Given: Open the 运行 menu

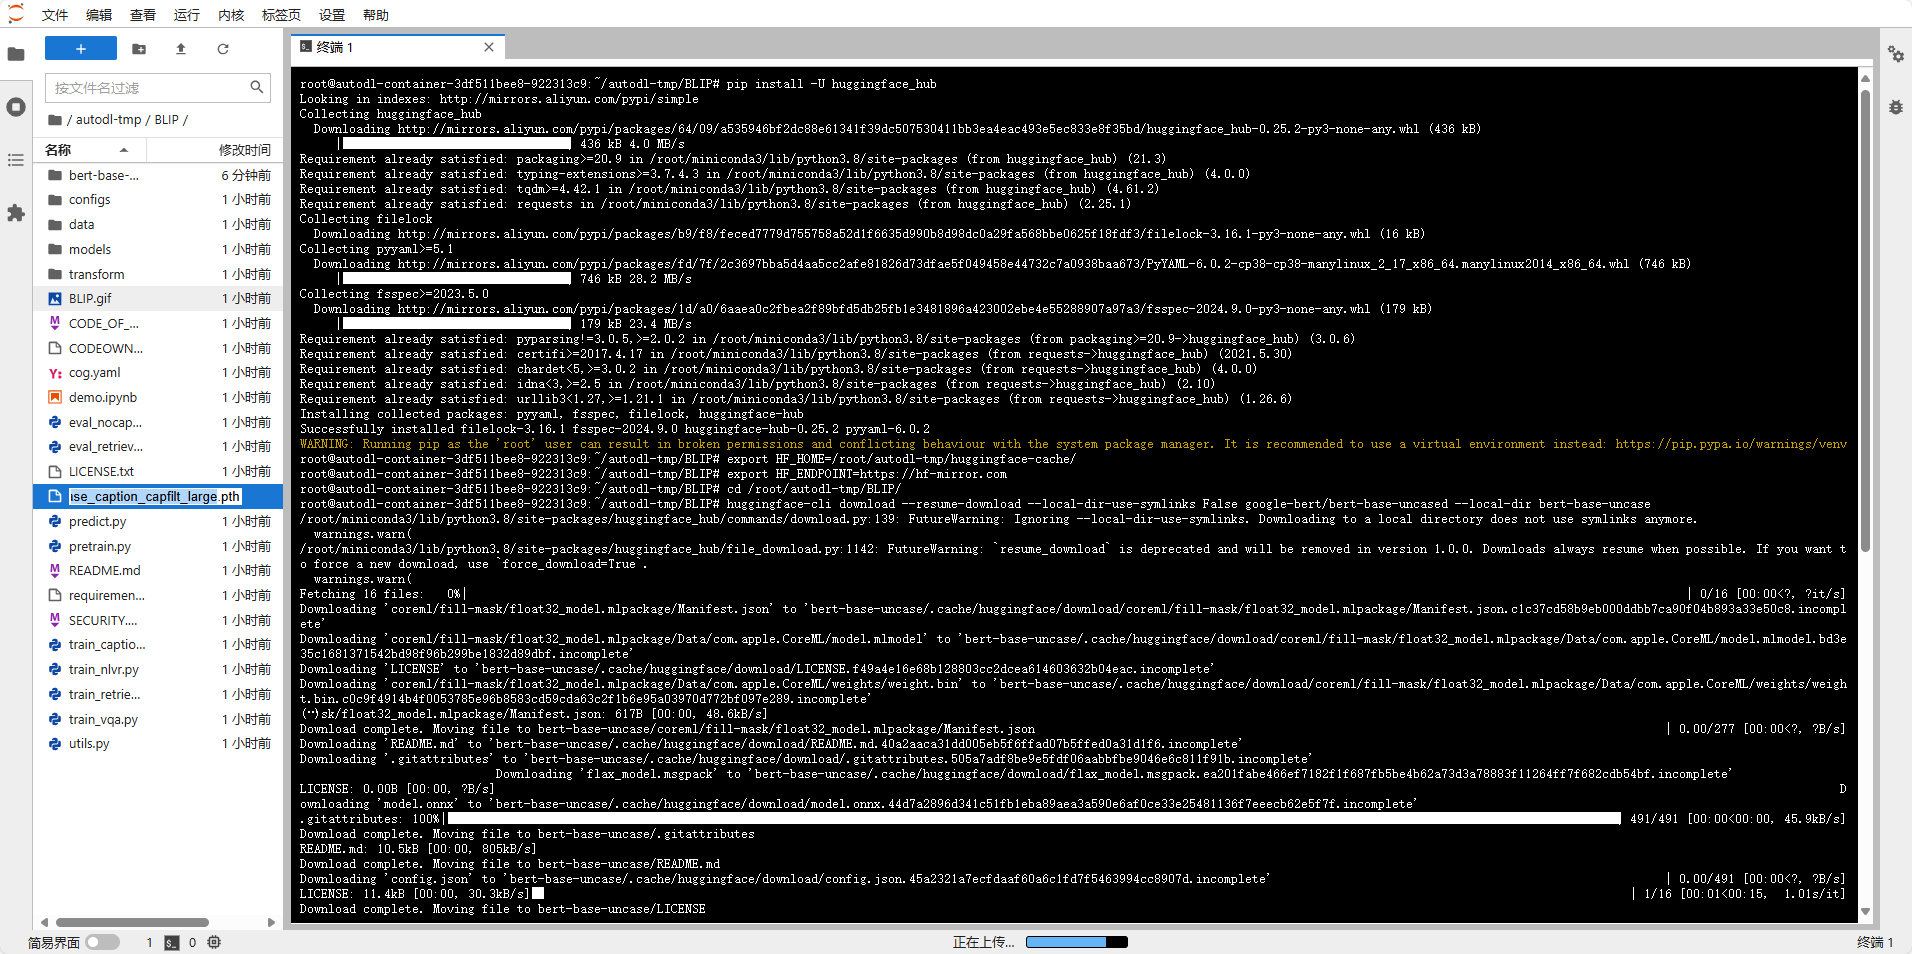Looking at the screenshot, I should click(187, 15).
